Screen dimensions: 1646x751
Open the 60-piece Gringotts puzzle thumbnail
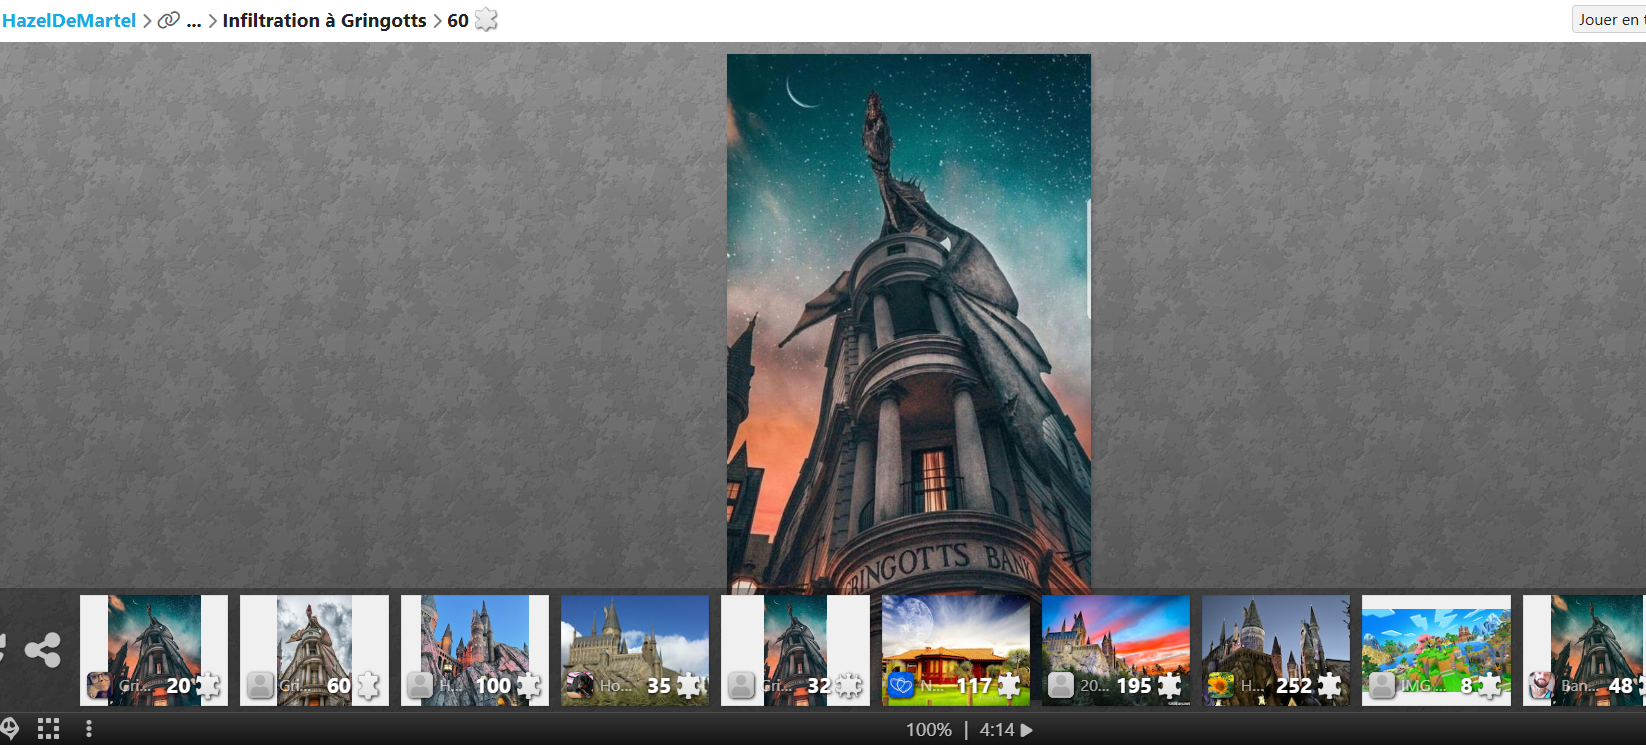tap(314, 650)
